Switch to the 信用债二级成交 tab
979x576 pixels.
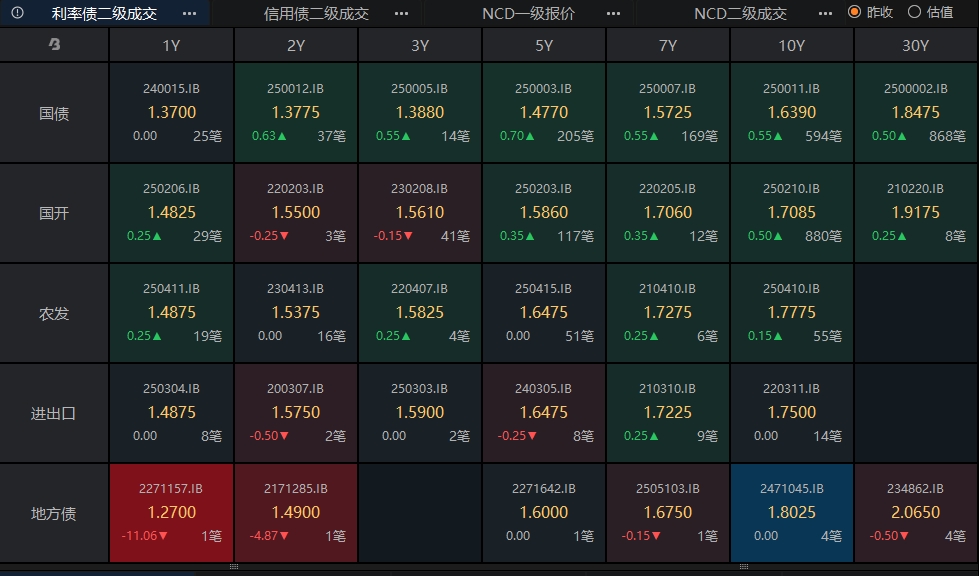click(317, 14)
